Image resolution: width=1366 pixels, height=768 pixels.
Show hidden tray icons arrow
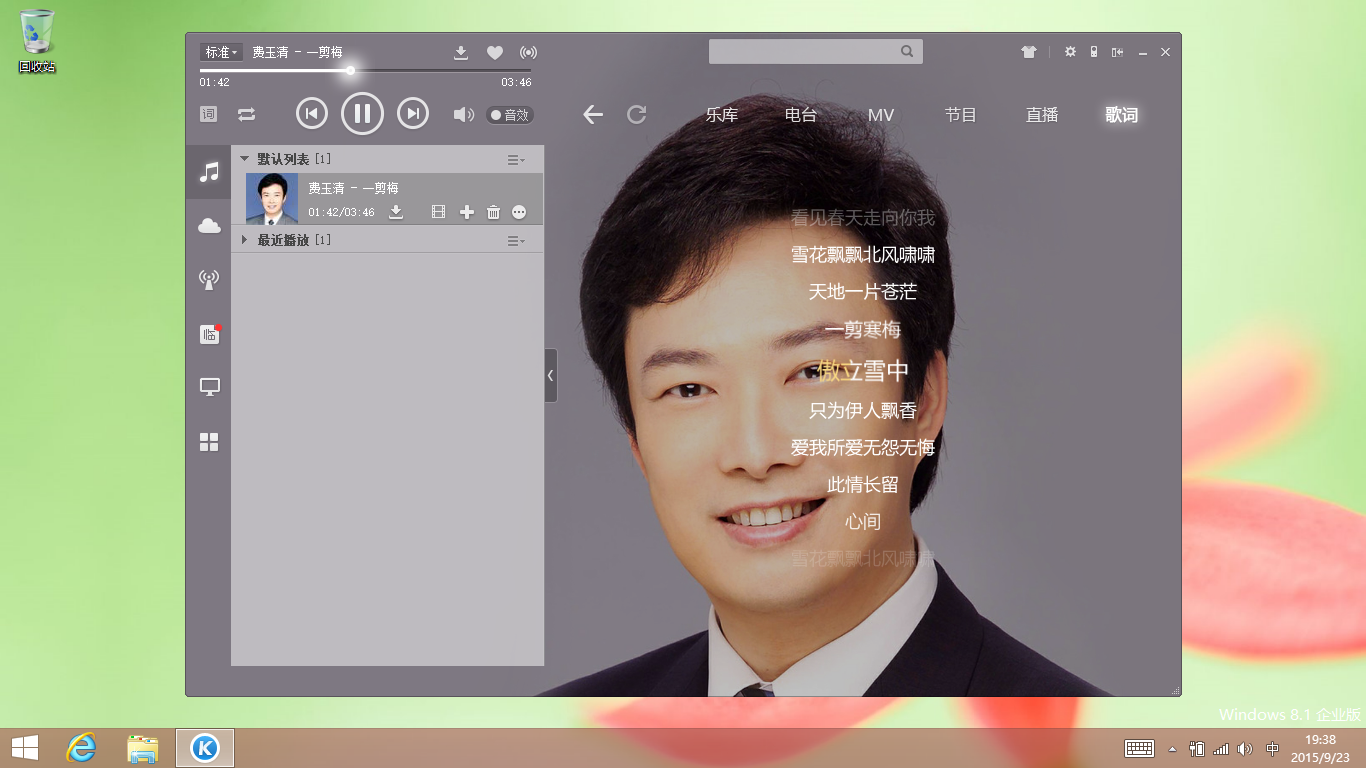point(1173,748)
